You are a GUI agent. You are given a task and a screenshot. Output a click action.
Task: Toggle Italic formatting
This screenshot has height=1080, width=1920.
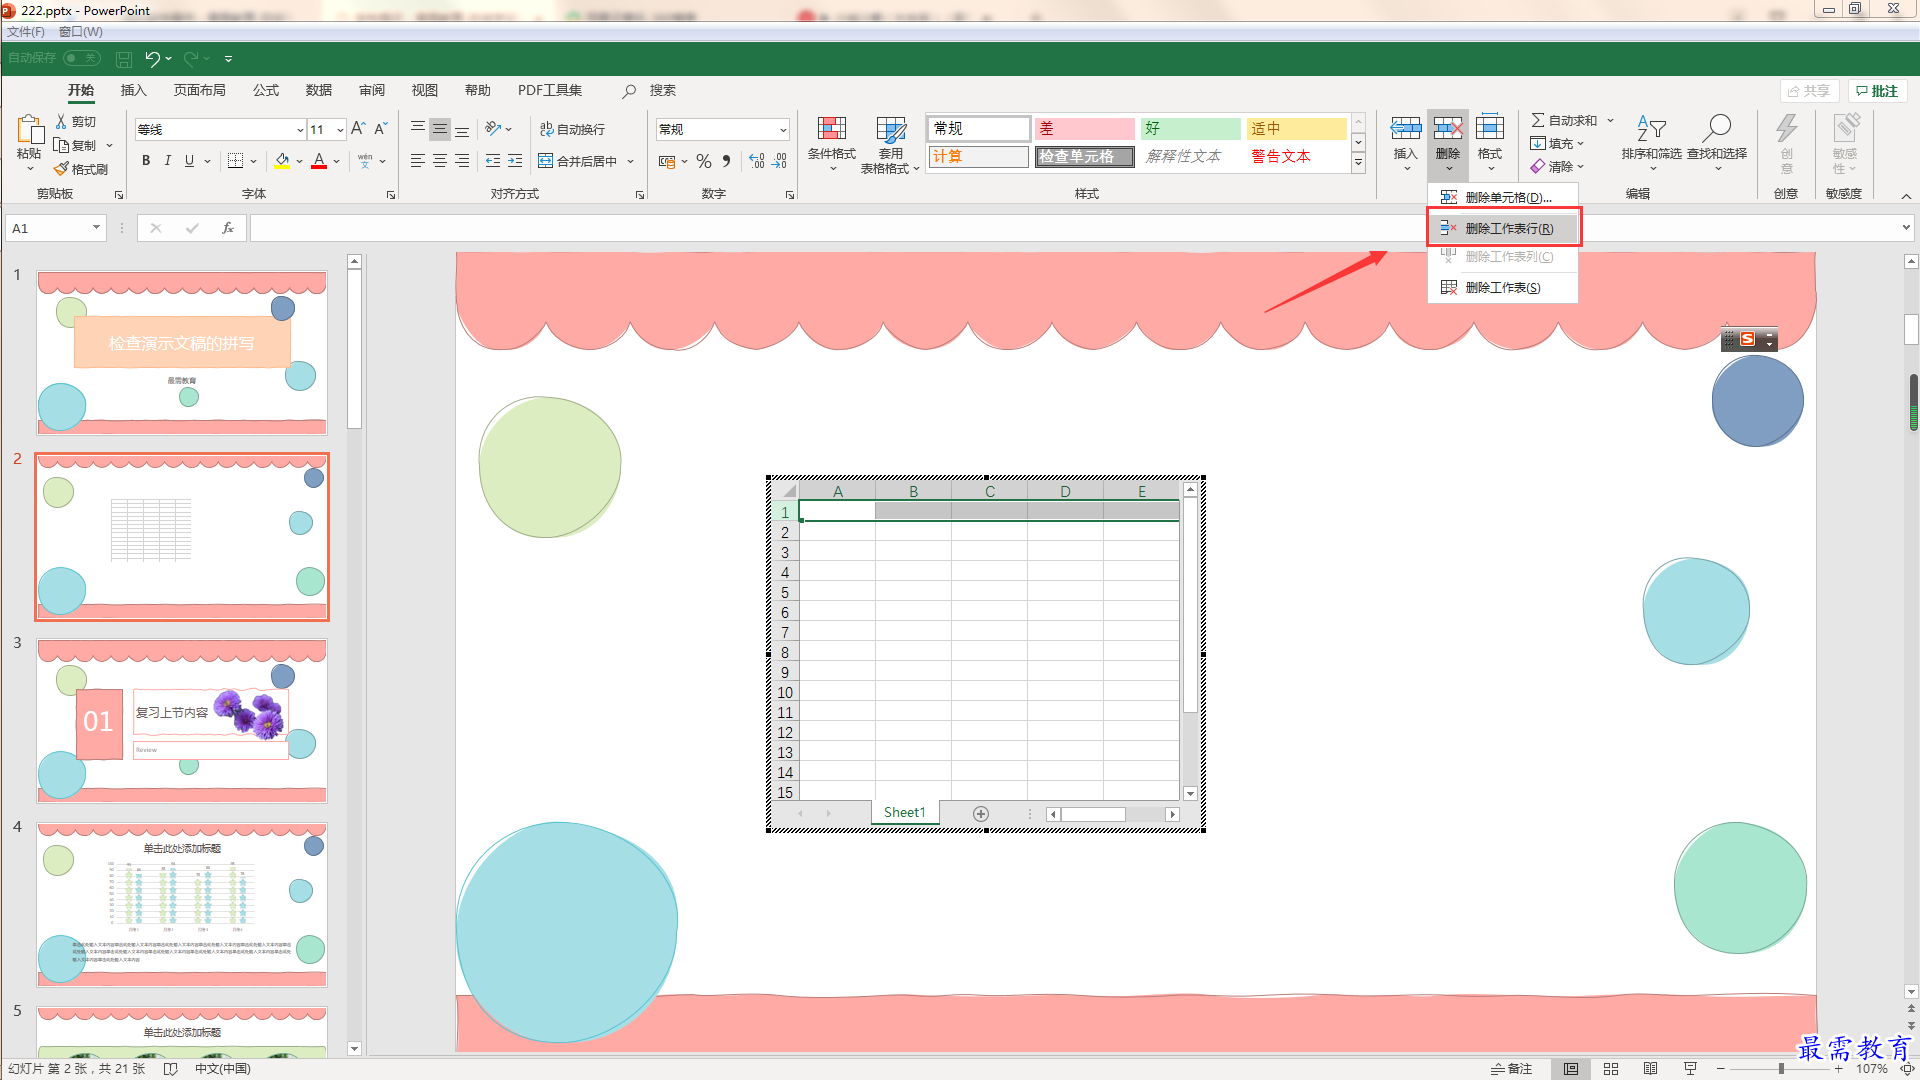pyautogui.click(x=168, y=161)
